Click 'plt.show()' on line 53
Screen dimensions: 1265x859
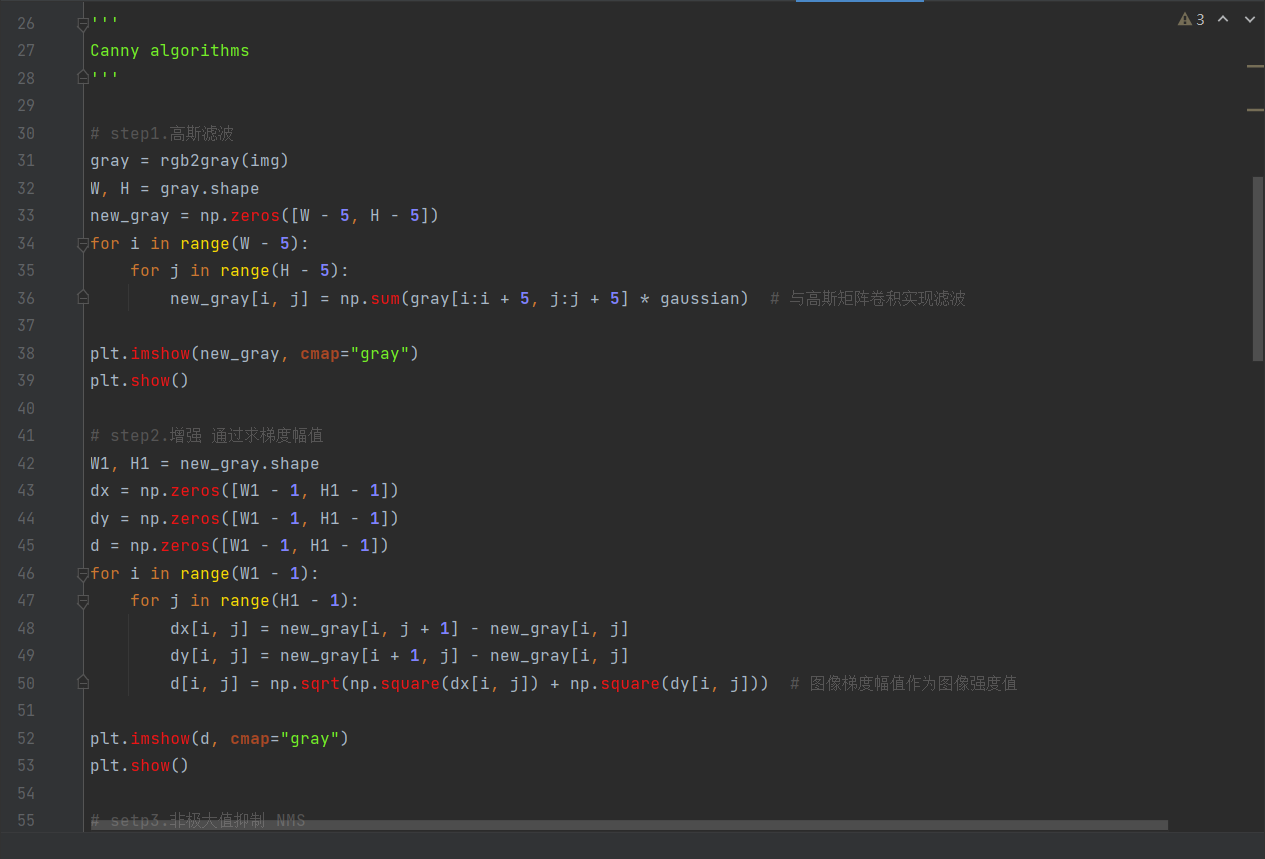pyautogui.click(x=140, y=765)
